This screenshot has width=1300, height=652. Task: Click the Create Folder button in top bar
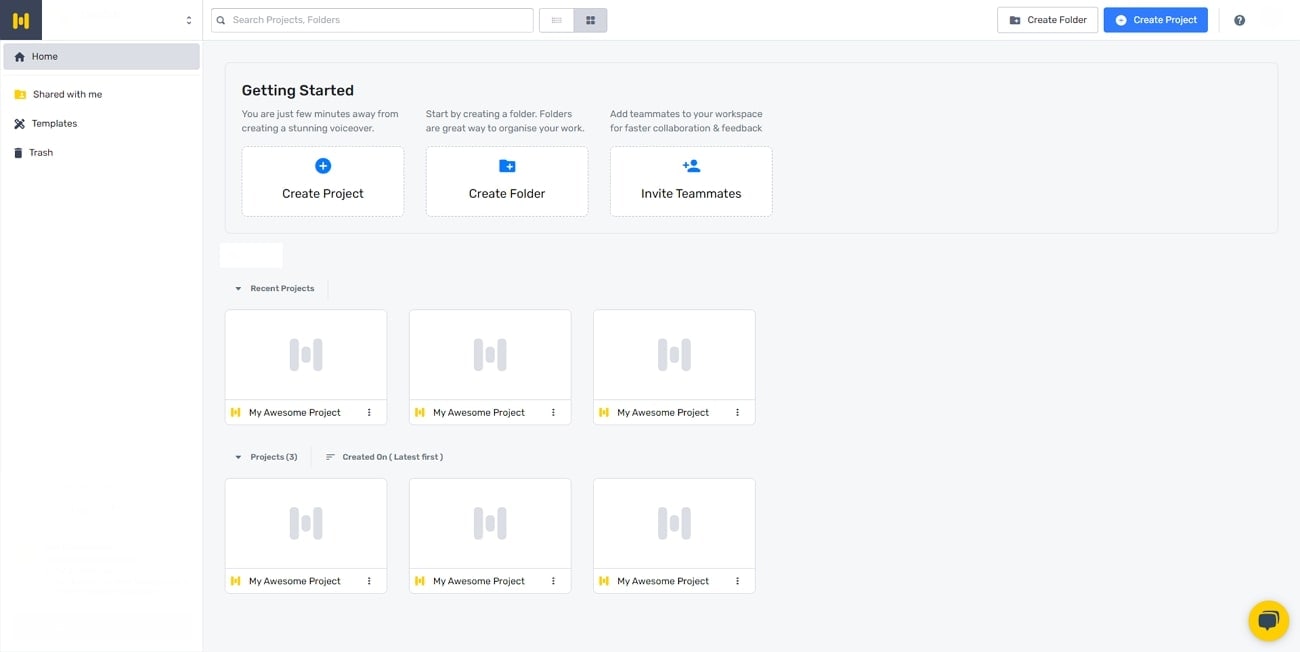(1047, 20)
